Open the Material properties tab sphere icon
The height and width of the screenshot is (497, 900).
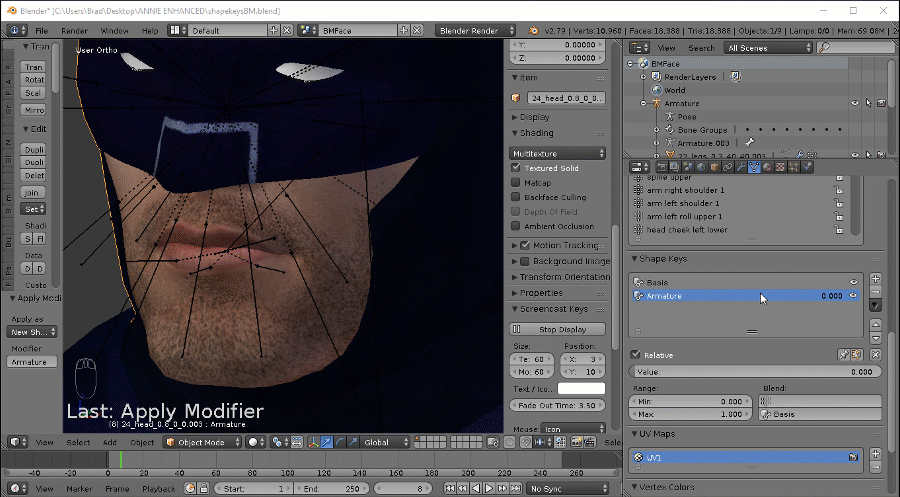tap(767, 167)
